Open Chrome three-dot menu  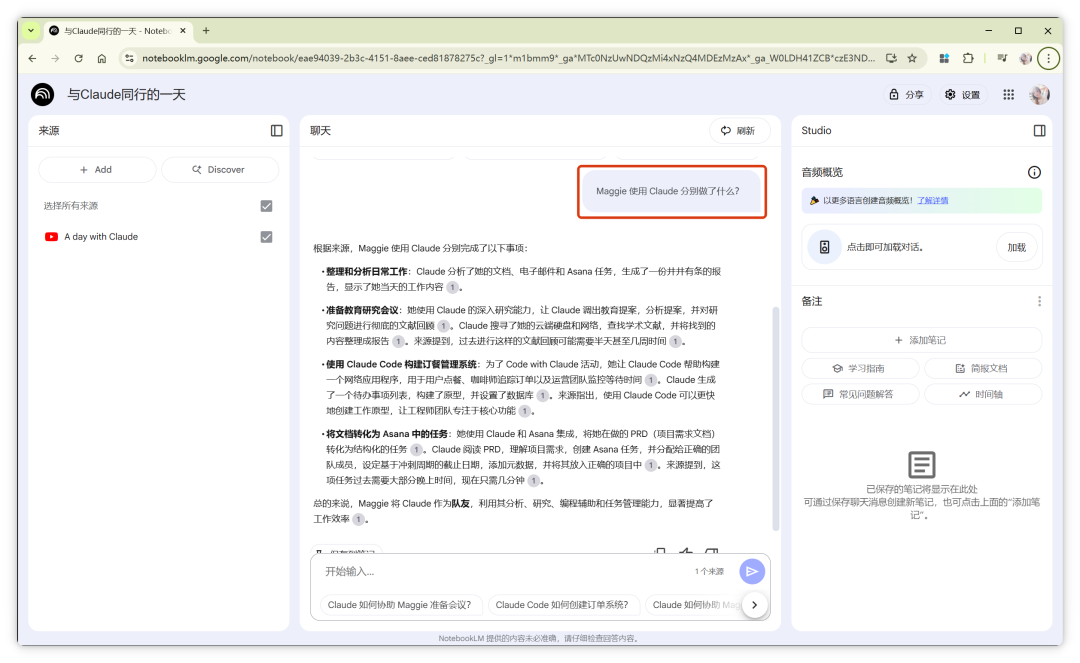pyautogui.click(x=1048, y=59)
